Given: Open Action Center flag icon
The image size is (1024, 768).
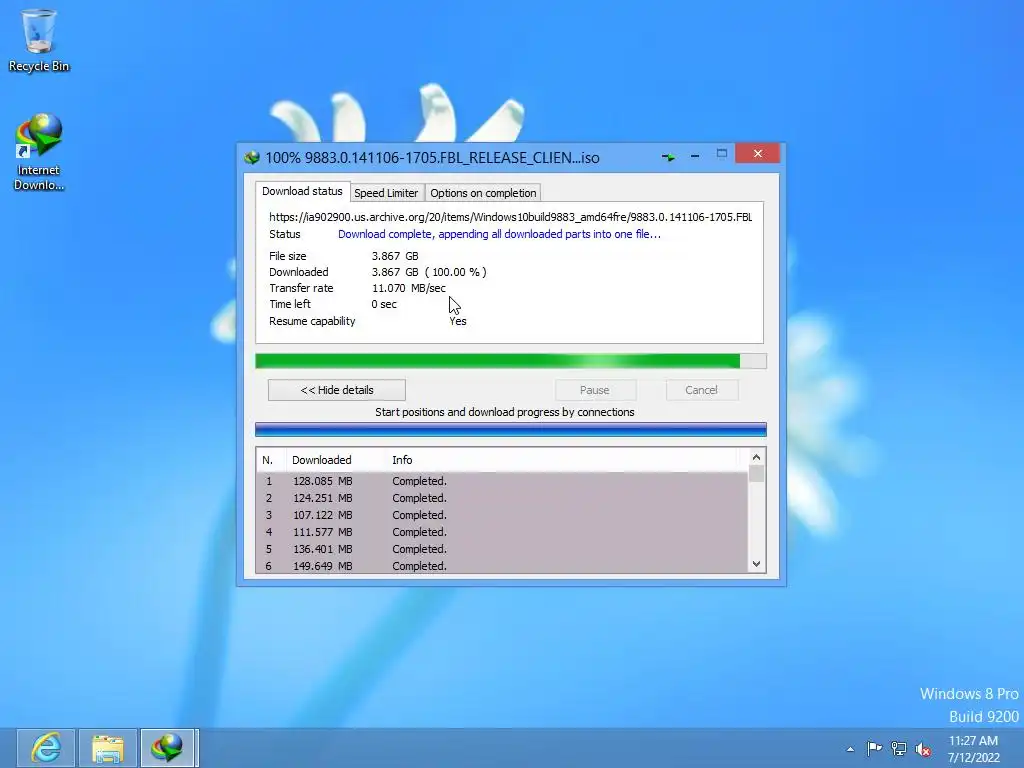Looking at the screenshot, I should coord(874,748).
